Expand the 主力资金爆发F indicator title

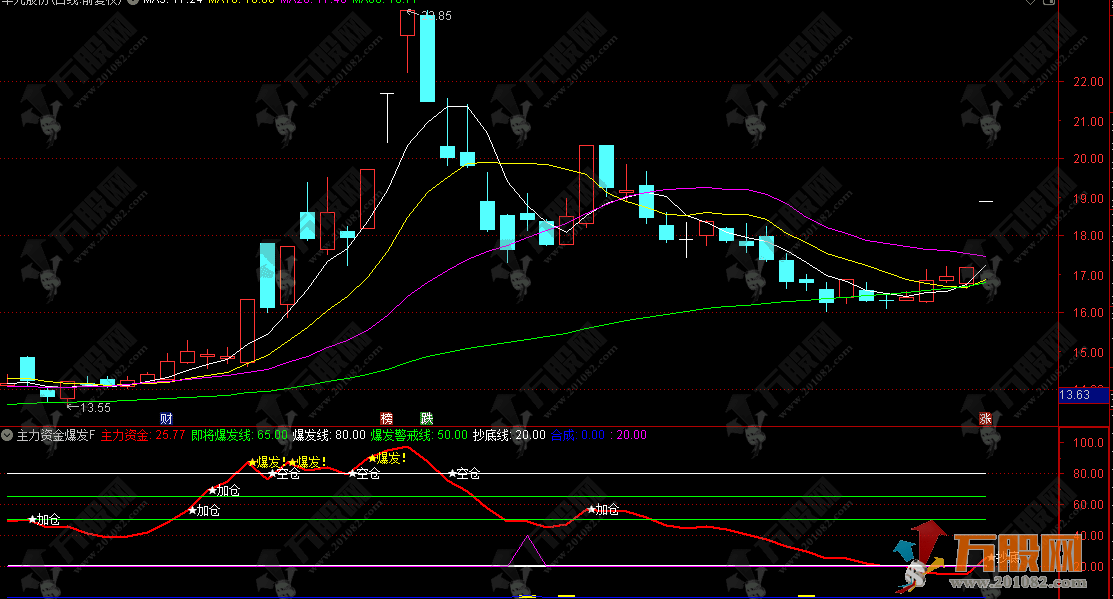[56, 435]
